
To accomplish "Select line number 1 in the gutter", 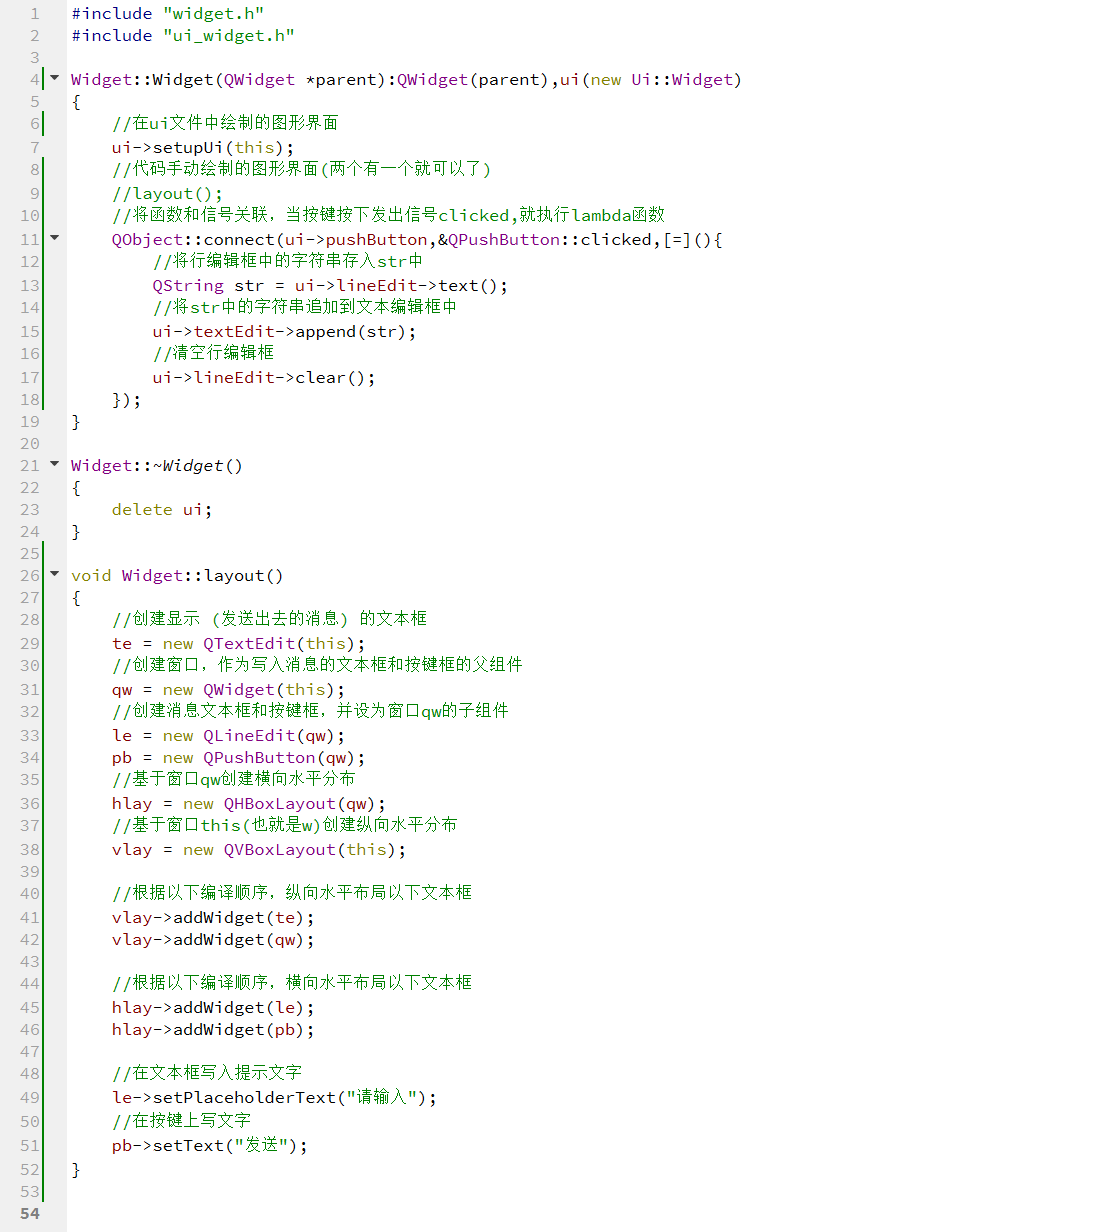I will [35, 13].
